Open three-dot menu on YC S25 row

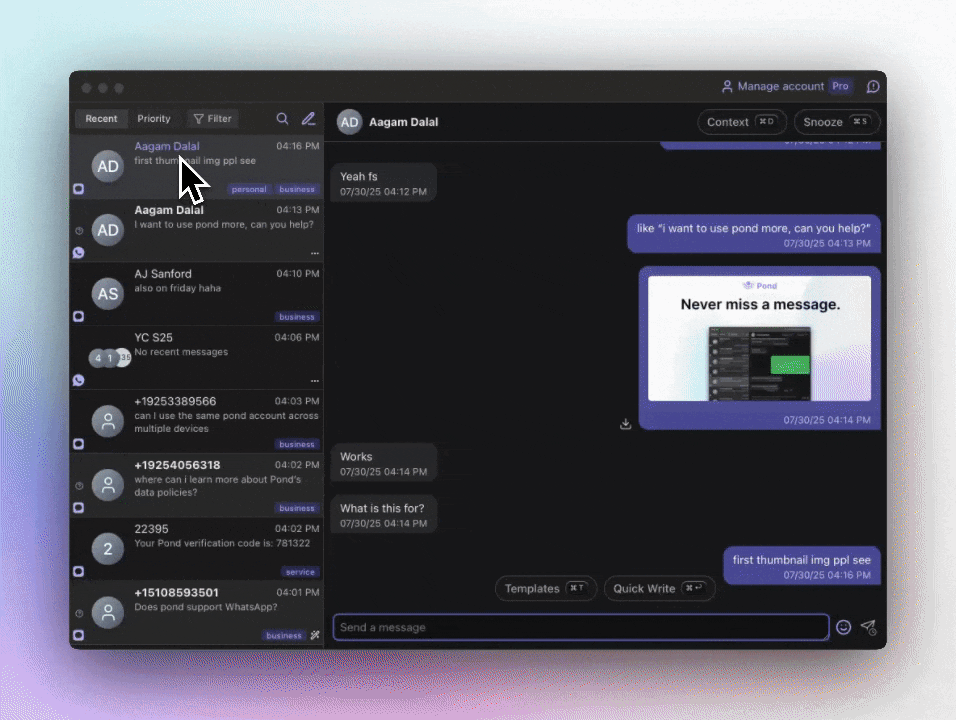pos(315,380)
